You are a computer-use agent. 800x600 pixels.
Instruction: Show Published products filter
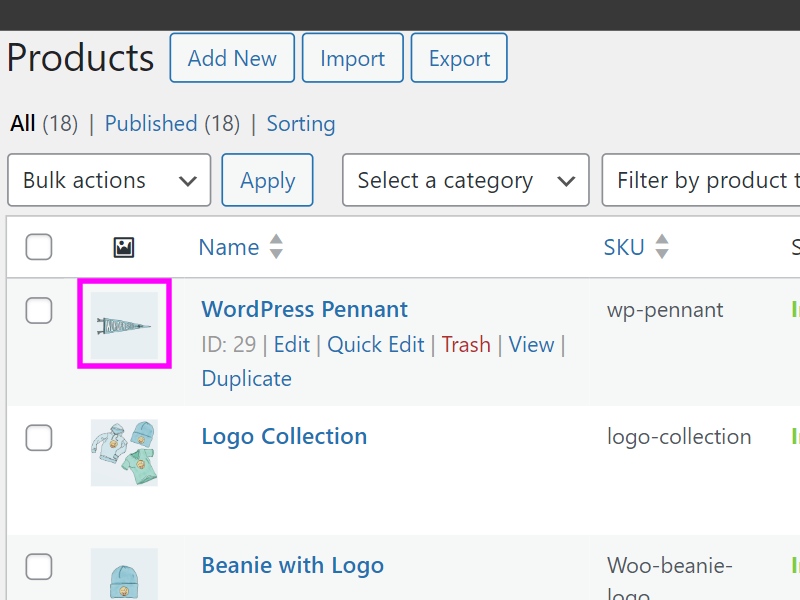tap(151, 123)
